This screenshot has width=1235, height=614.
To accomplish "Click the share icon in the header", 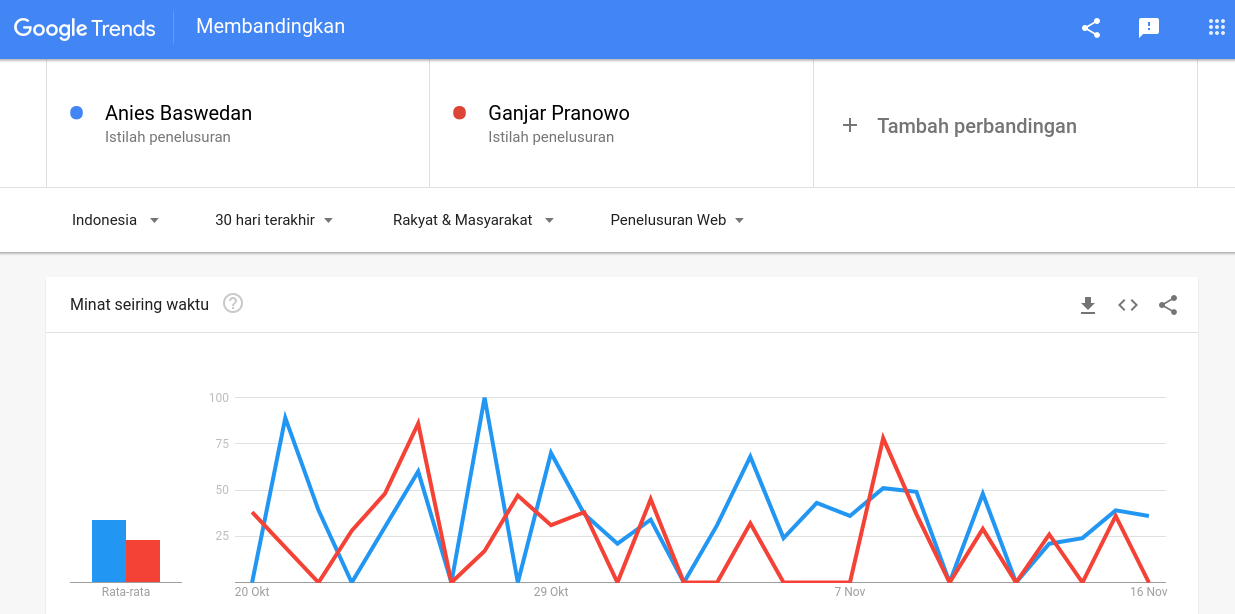I will point(1091,28).
